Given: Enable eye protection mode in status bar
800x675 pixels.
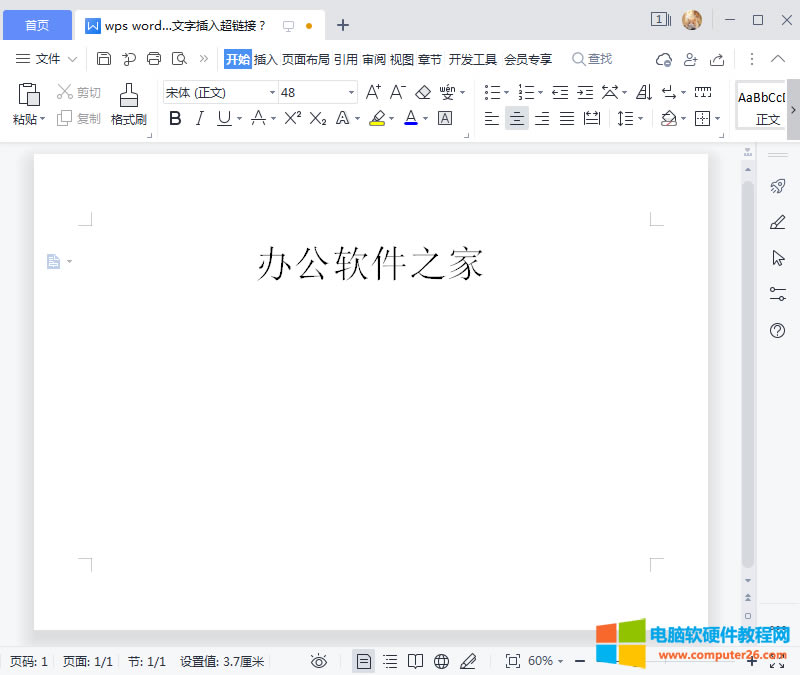Looking at the screenshot, I should click(x=319, y=661).
